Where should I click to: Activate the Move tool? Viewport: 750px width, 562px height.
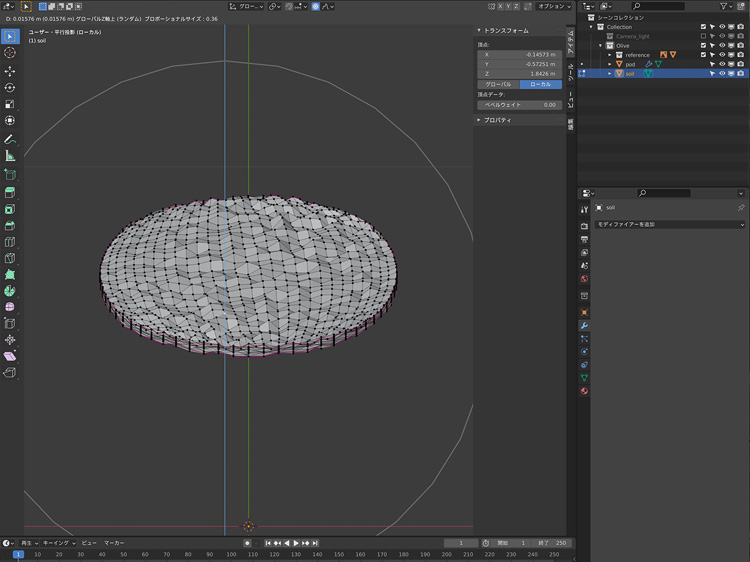pos(10,71)
